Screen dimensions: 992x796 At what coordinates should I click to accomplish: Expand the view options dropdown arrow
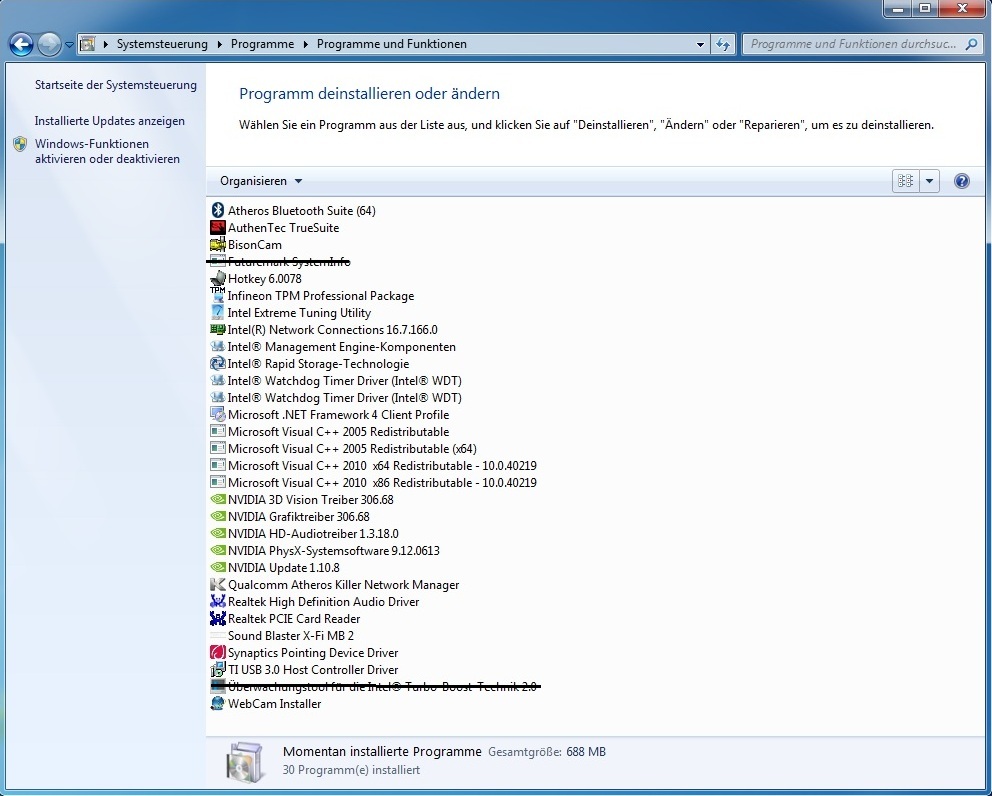click(x=929, y=181)
